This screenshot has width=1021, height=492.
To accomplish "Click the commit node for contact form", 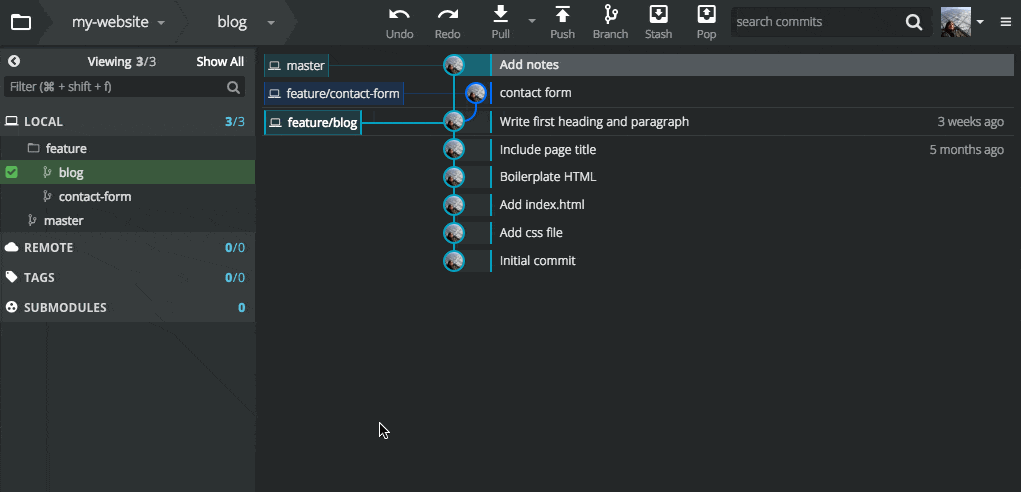I will click(x=476, y=92).
